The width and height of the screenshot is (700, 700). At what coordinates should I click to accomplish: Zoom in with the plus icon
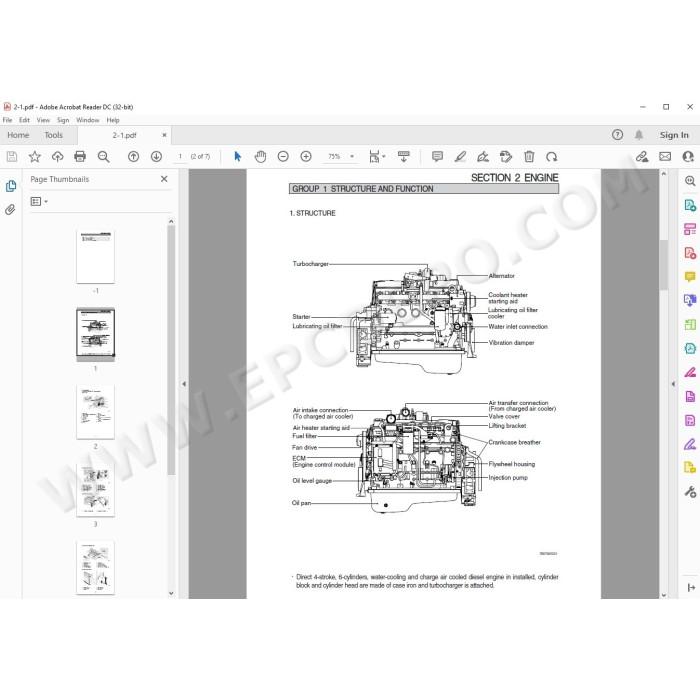(x=306, y=157)
